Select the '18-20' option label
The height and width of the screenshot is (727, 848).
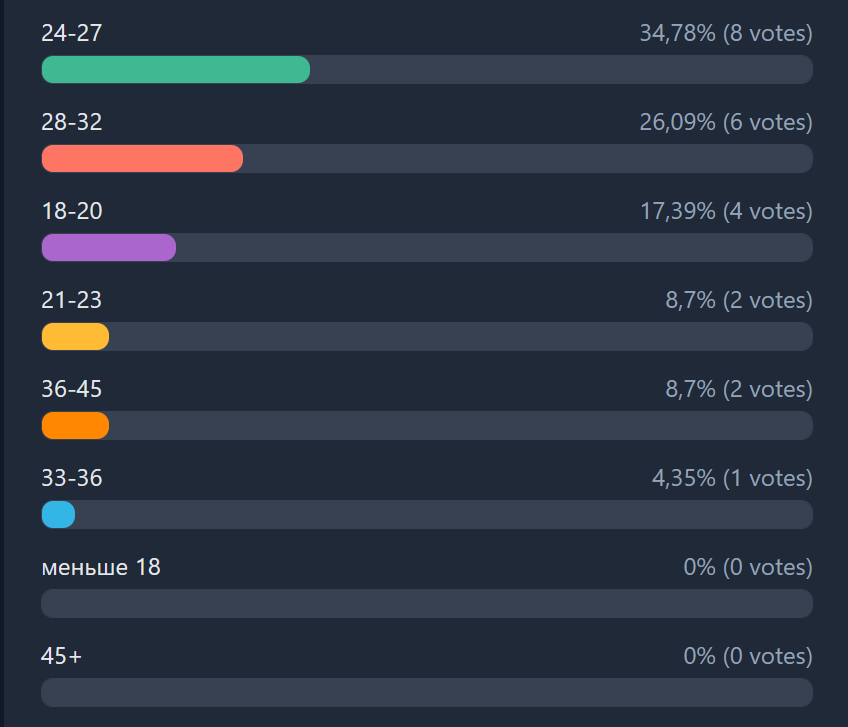(x=72, y=212)
